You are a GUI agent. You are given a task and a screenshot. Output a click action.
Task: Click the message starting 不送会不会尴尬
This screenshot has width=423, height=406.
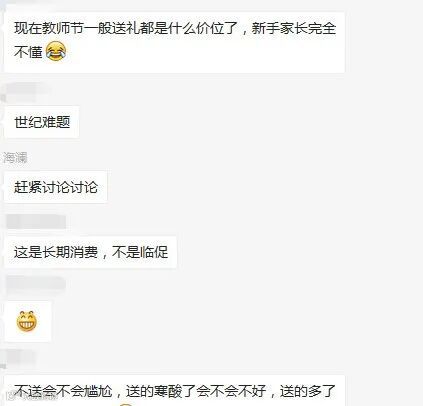point(174,390)
